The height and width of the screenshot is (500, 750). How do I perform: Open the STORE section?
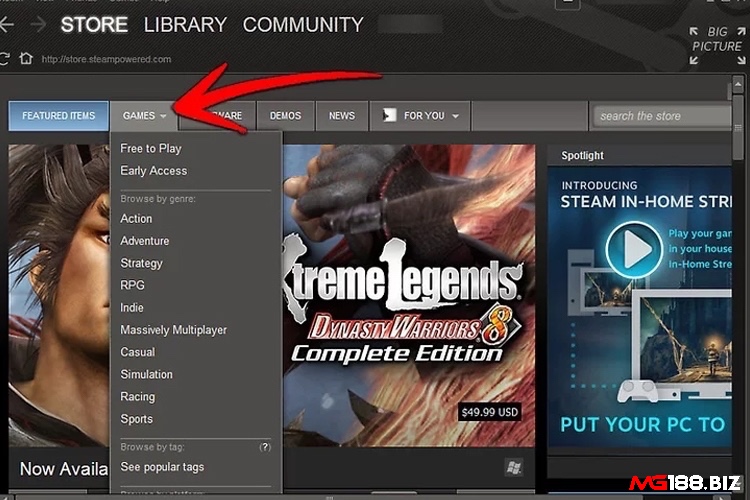(x=94, y=24)
